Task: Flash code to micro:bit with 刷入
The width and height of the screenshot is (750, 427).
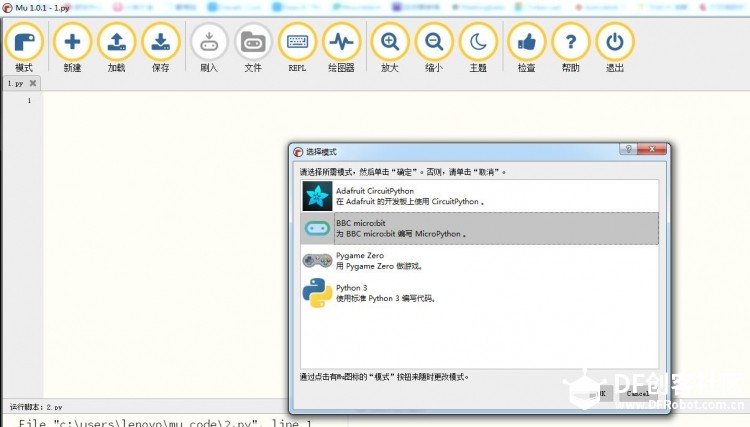Action: click(209, 47)
